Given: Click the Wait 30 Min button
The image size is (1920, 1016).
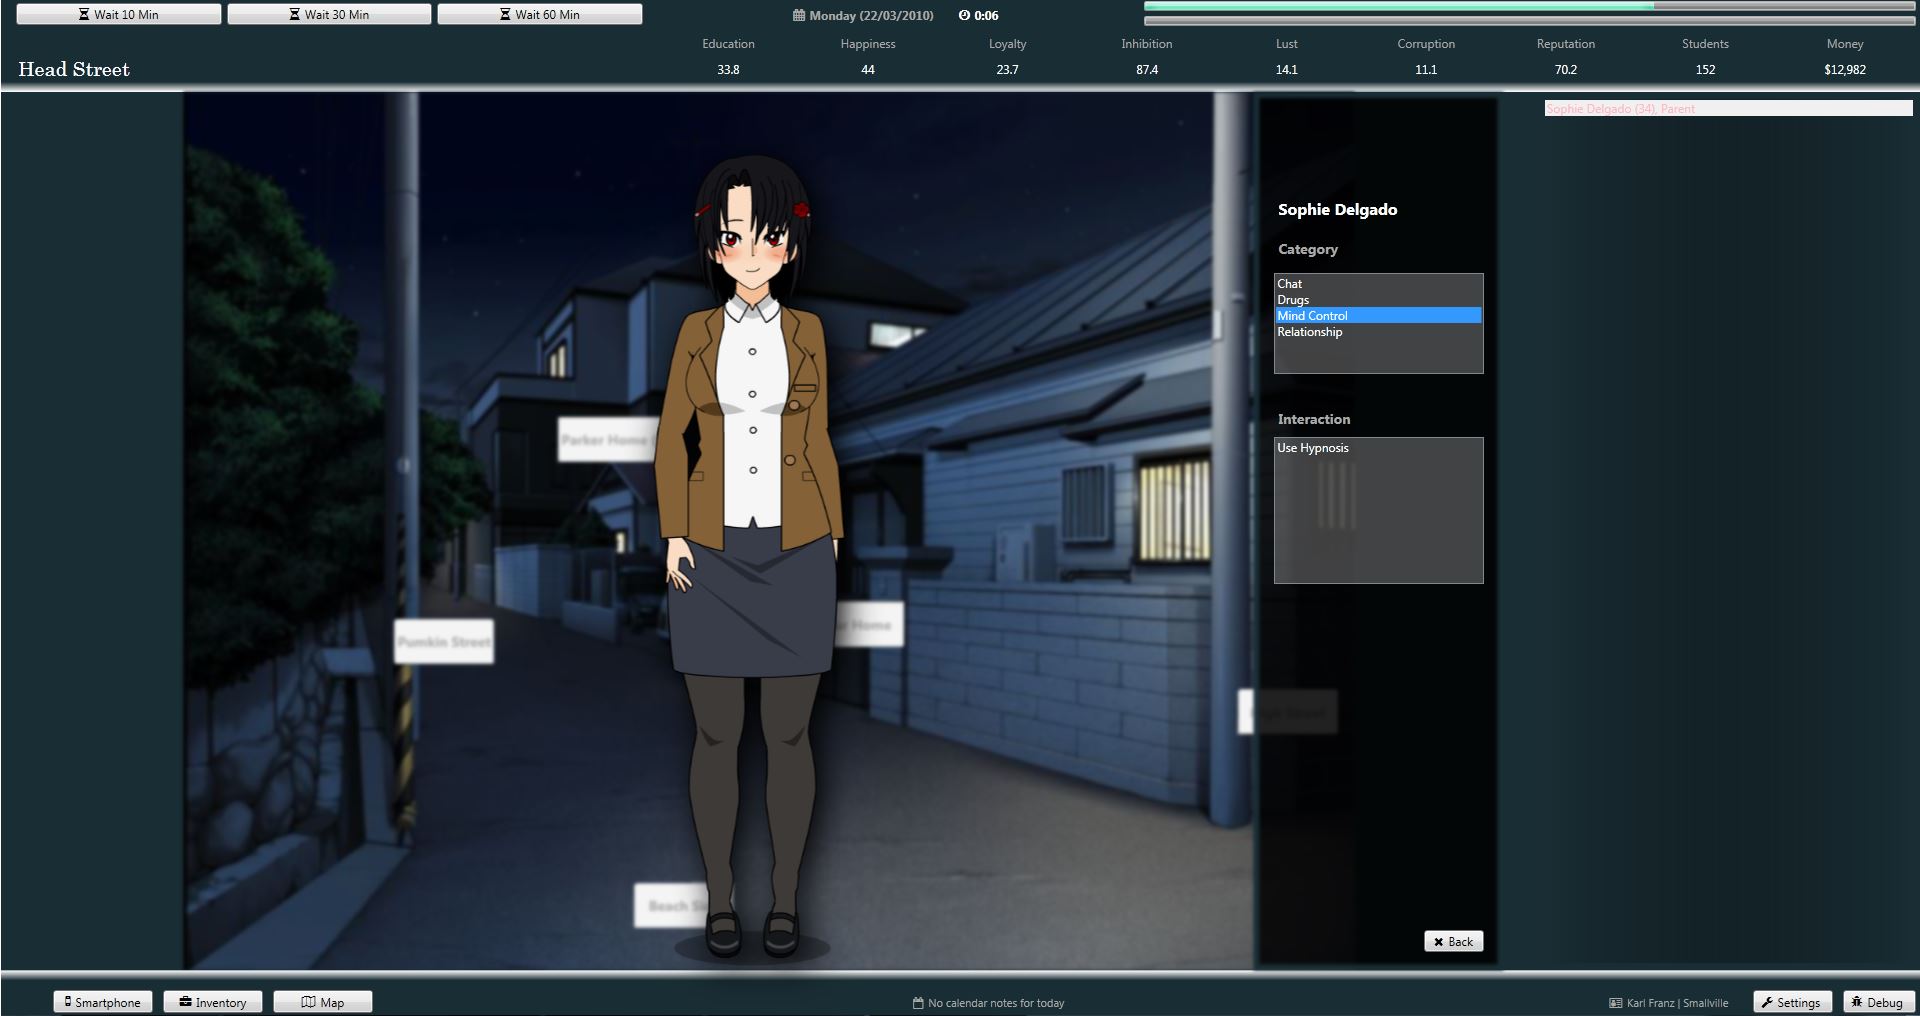Looking at the screenshot, I should 330,14.
